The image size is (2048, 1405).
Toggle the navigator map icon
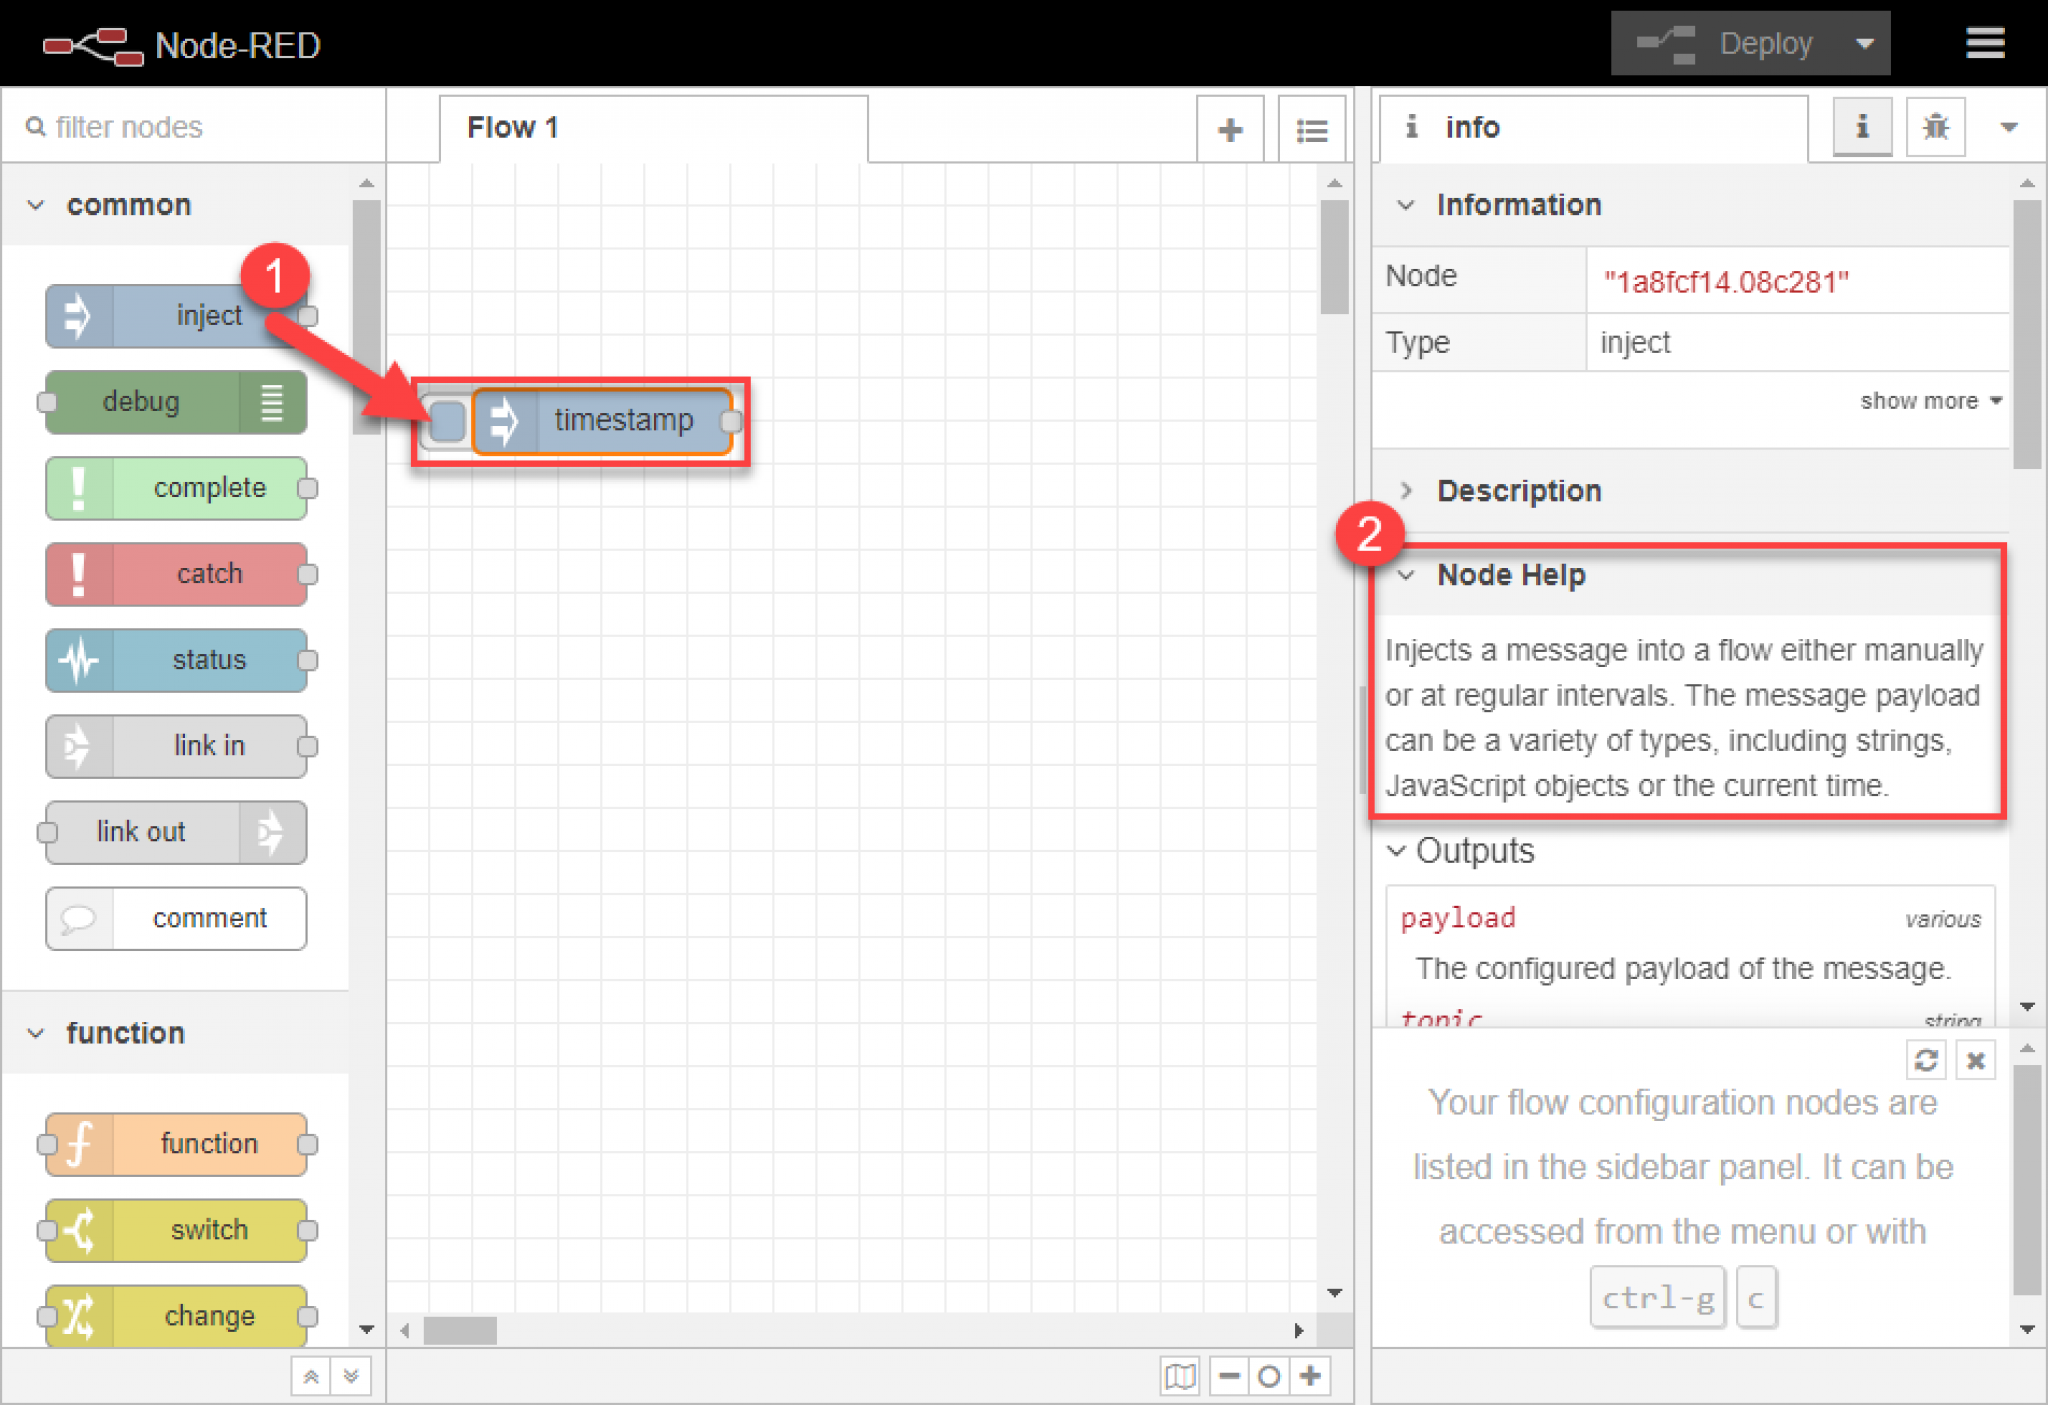point(1180,1376)
